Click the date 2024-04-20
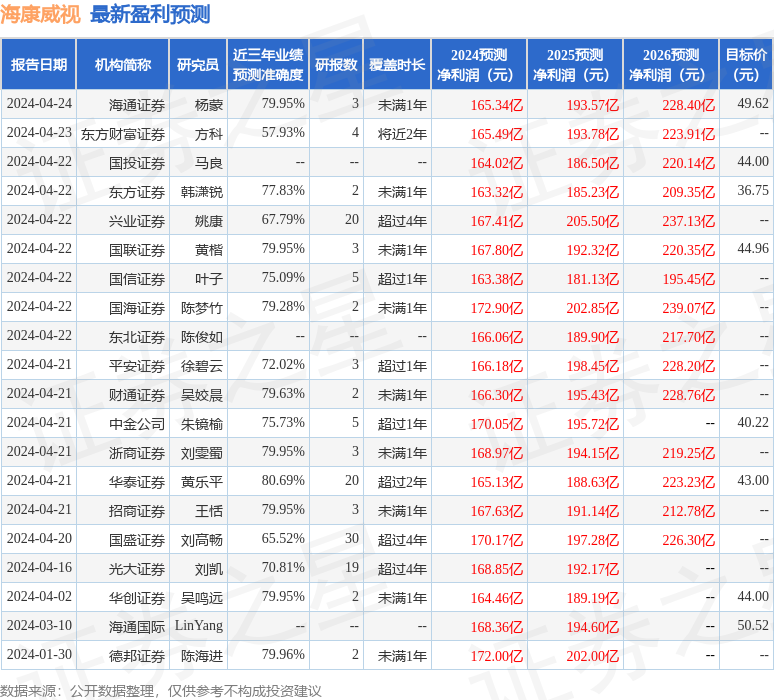The image size is (774, 700). [39, 538]
